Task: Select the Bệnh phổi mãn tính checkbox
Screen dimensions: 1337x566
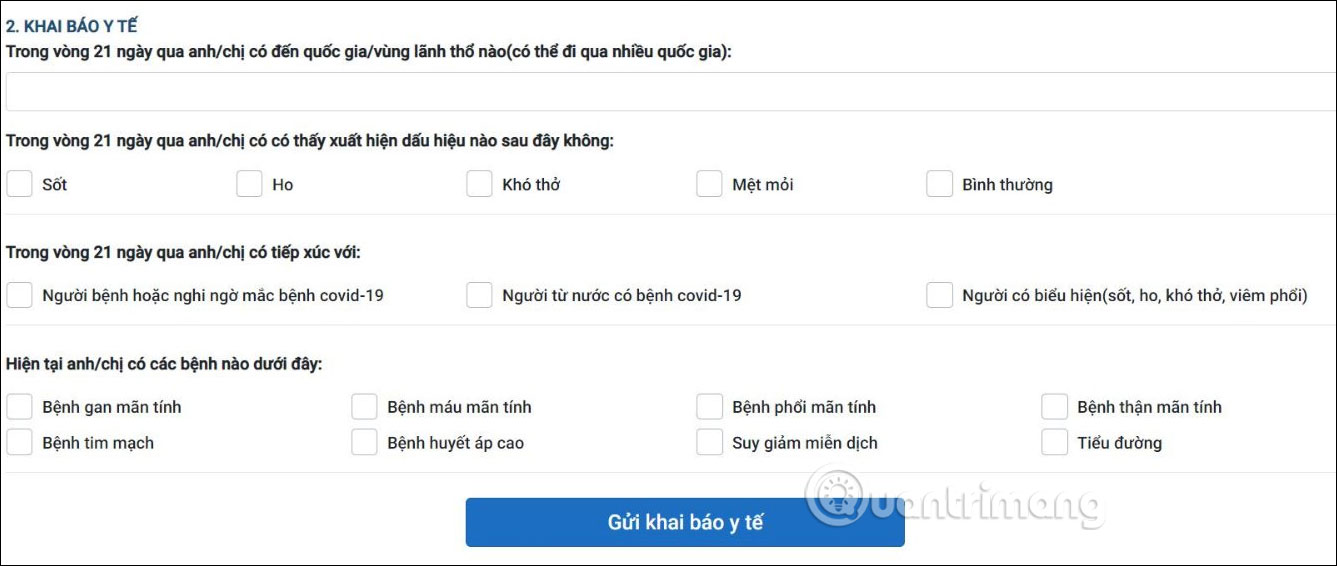Action: [x=709, y=407]
